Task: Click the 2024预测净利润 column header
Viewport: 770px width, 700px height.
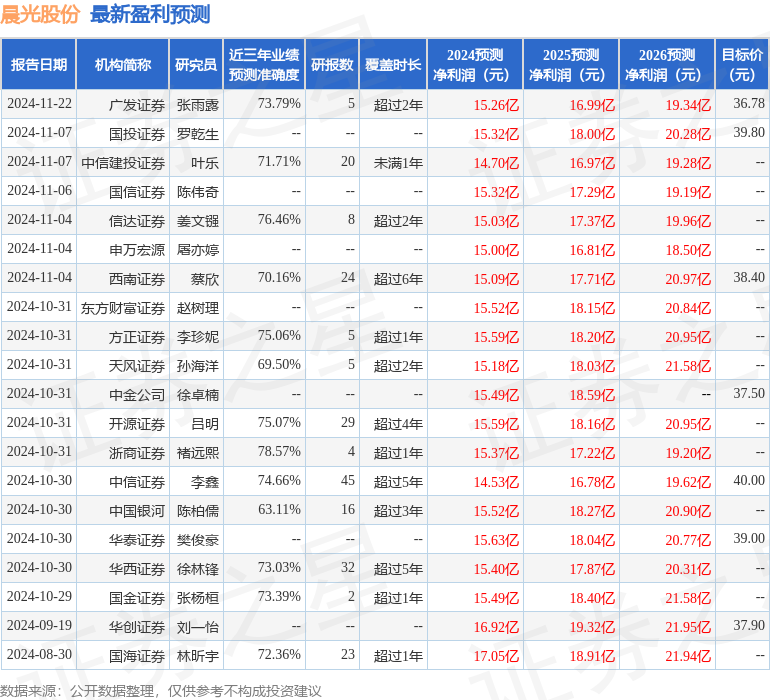Action: pyautogui.click(x=474, y=64)
